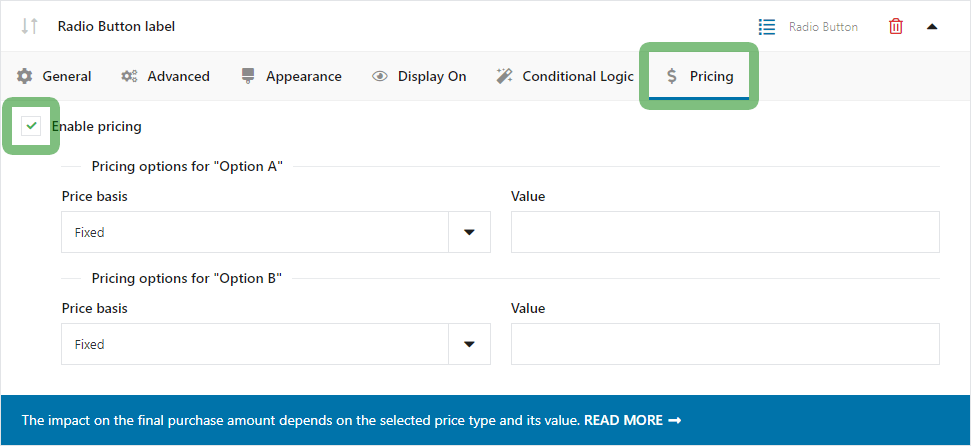The image size is (971, 446).
Task: Click the eye icon beside Display On
Action: (x=380, y=76)
